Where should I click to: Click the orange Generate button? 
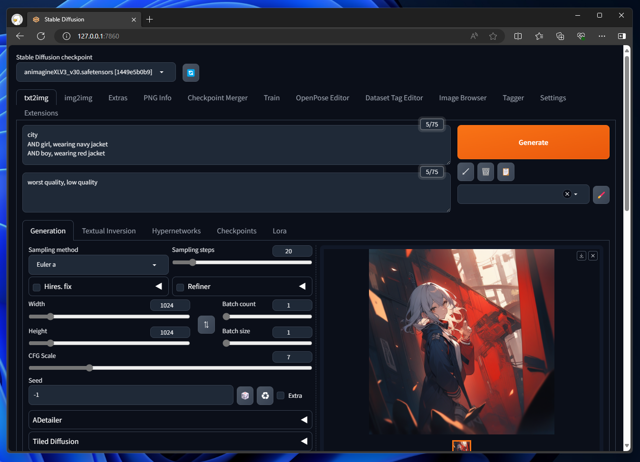tap(533, 142)
